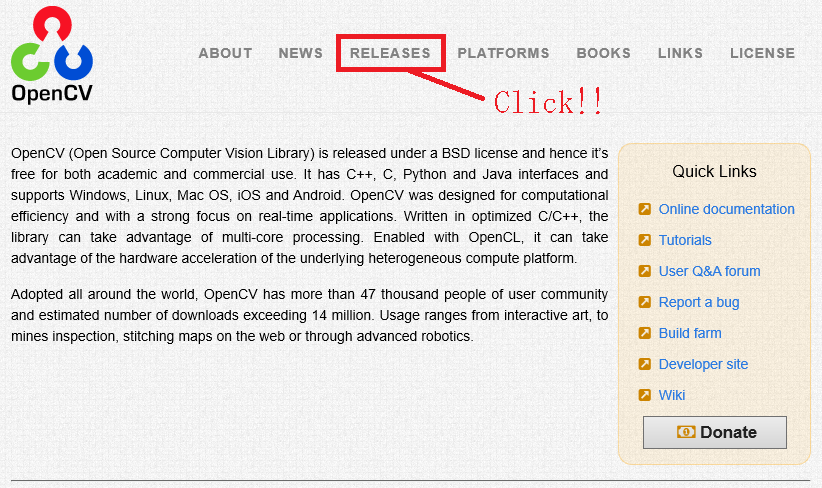Click the arrow icon beside User Q&A forum
This screenshot has width=822, height=488.
point(645,271)
